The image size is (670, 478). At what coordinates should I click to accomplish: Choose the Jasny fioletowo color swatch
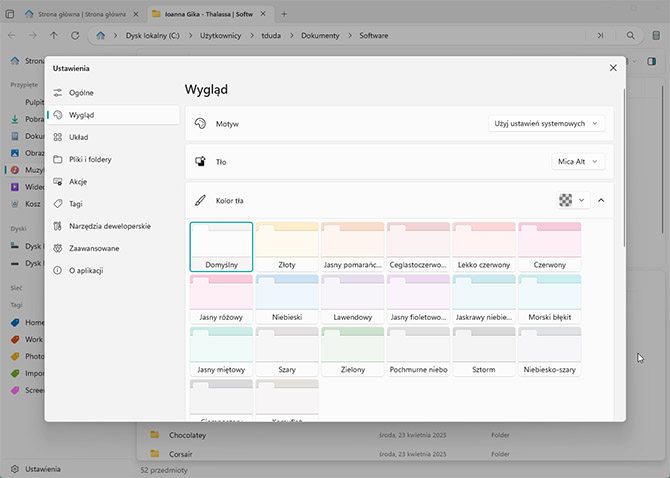tap(418, 299)
